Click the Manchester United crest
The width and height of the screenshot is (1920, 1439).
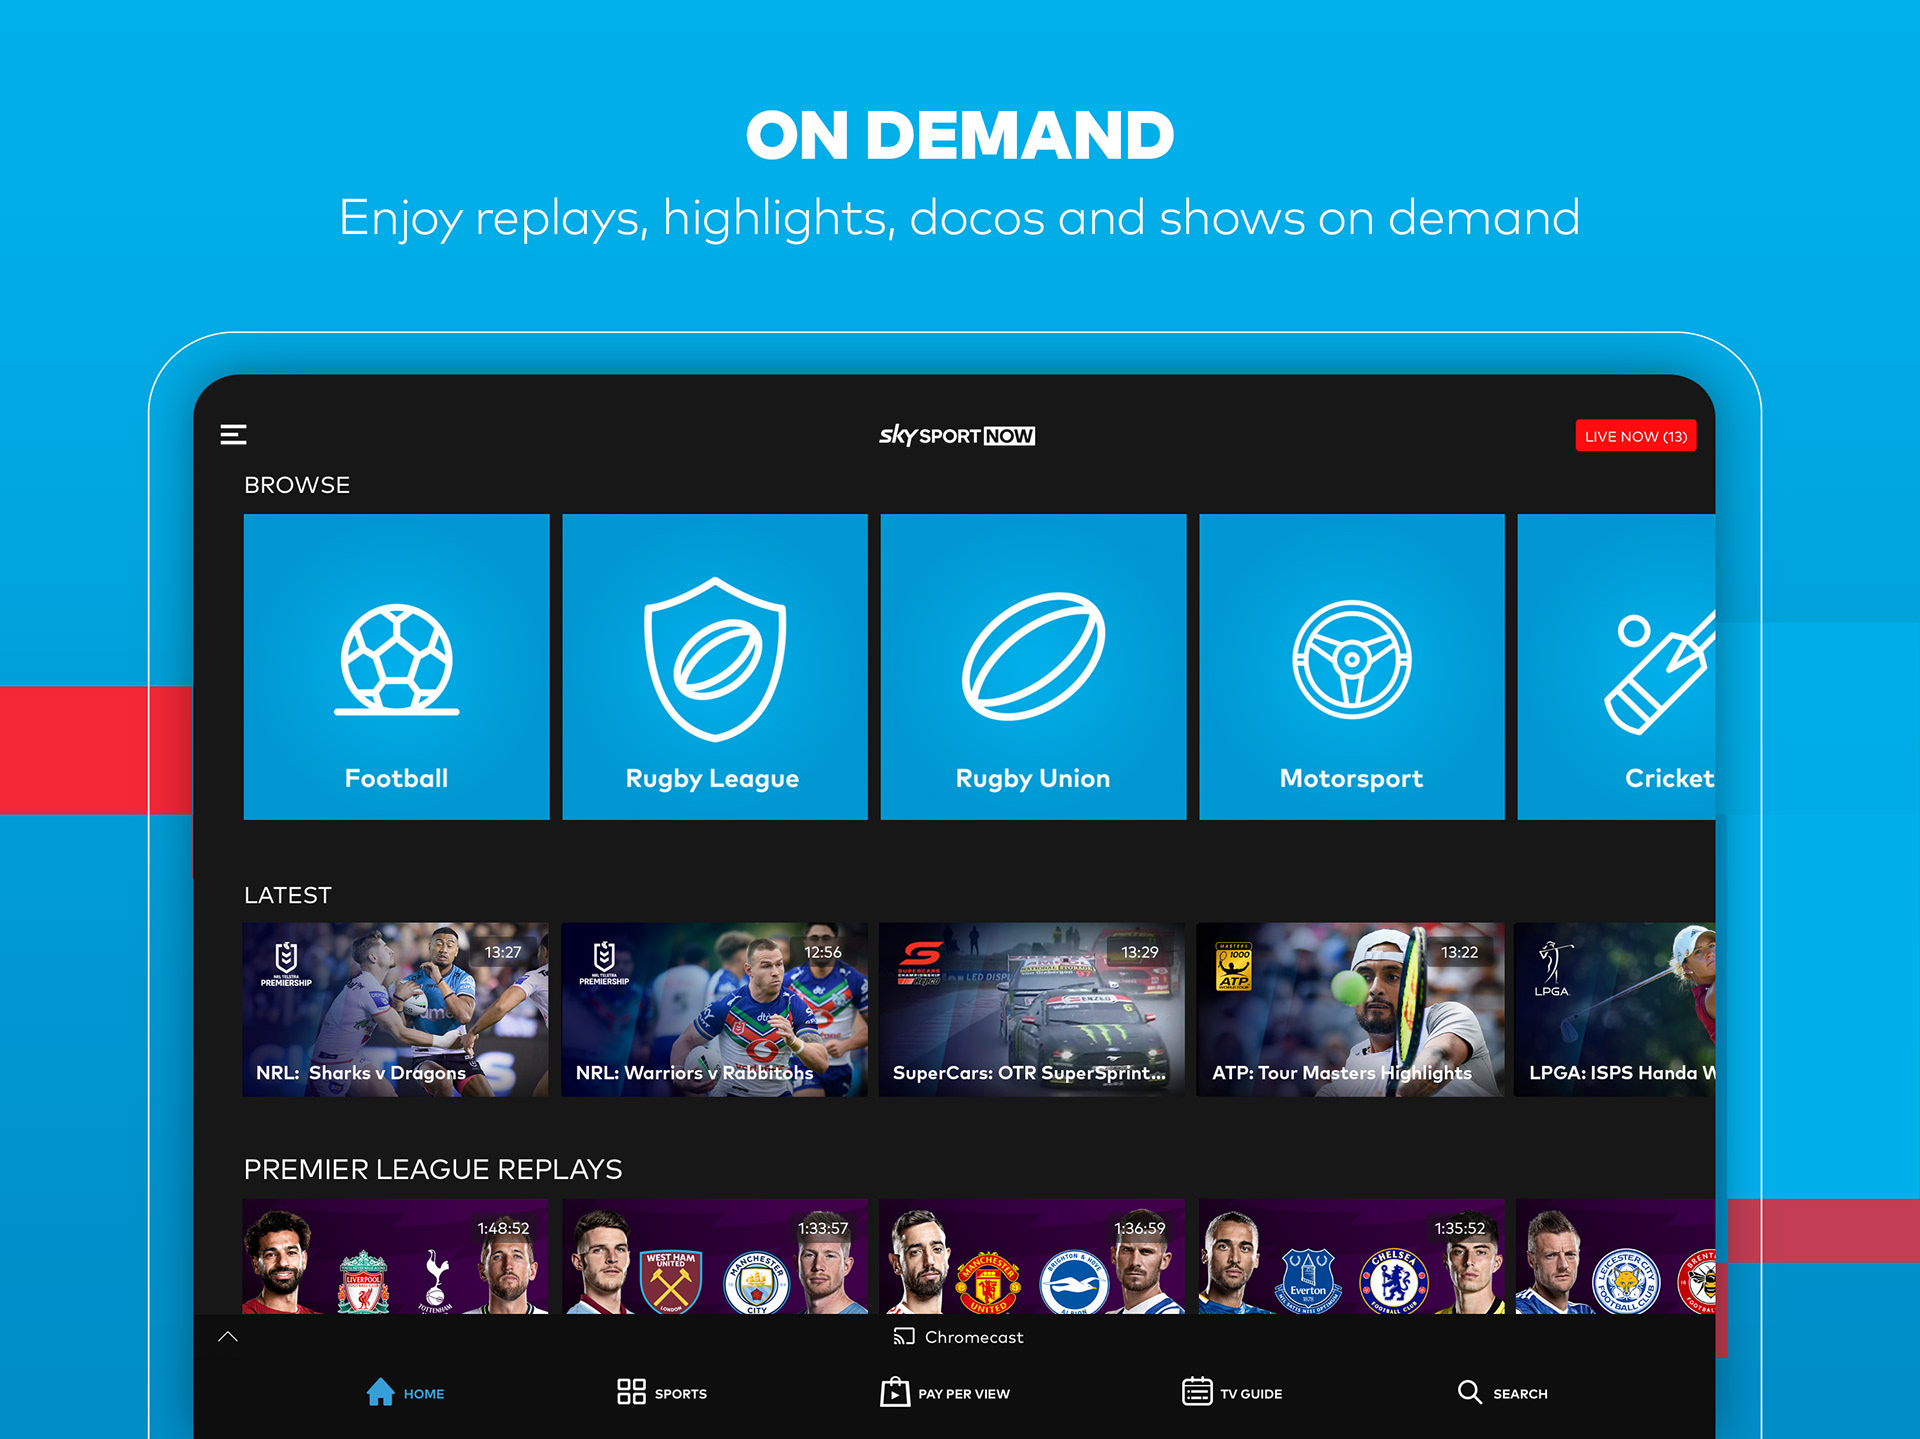click(x=988, y=1282)
